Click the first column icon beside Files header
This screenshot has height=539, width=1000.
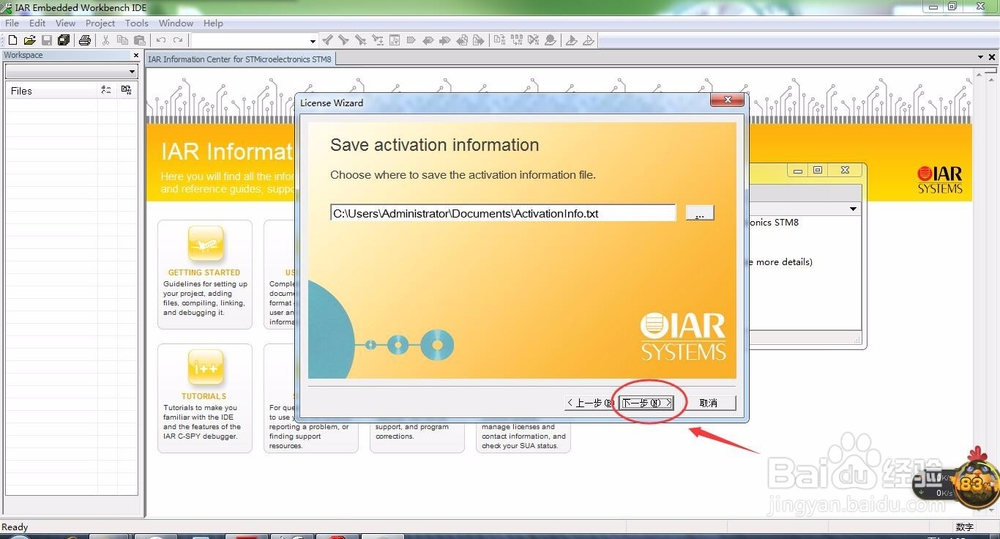tap(106, 91)
